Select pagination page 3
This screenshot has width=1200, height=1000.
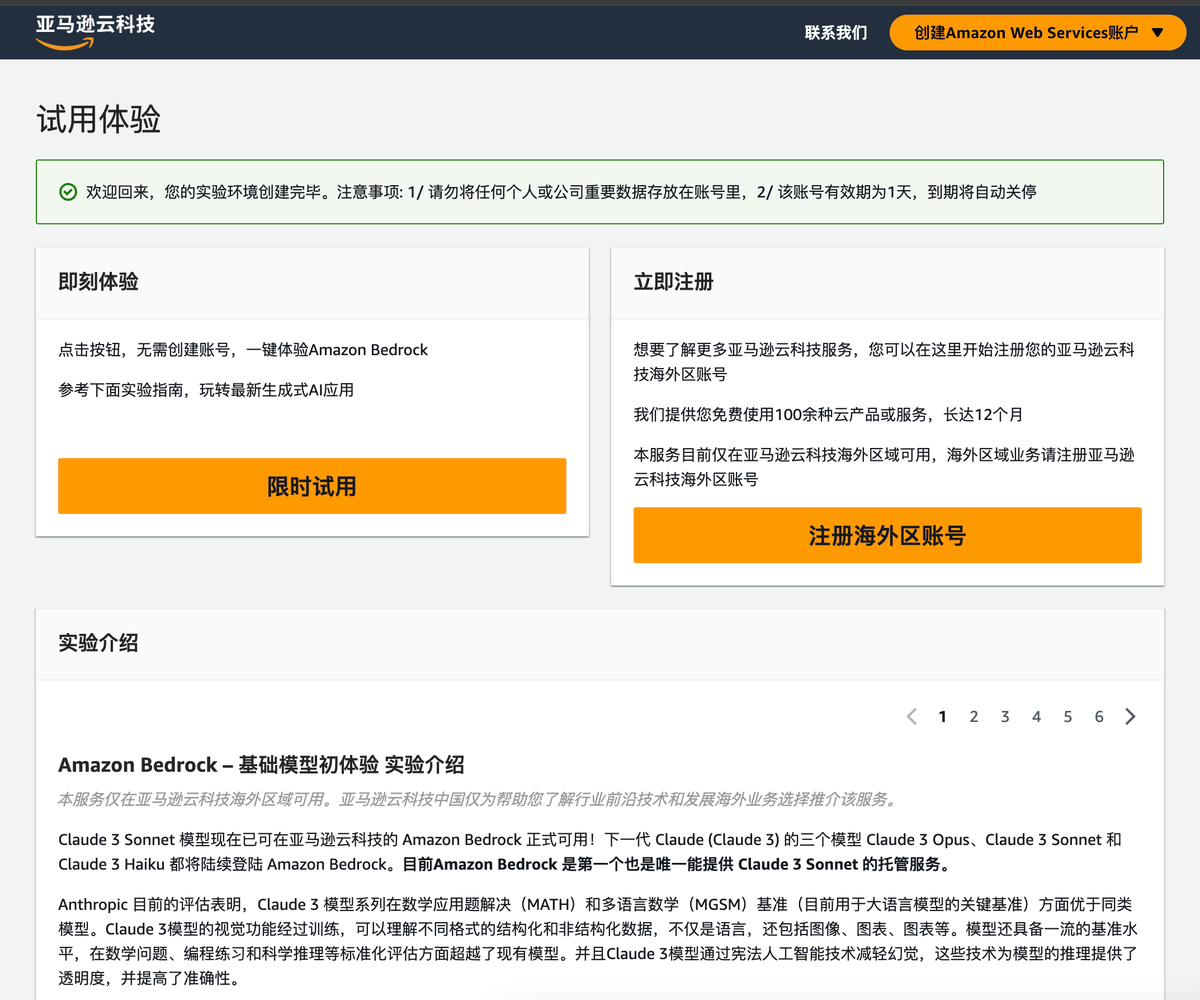click(x=1005, y=716)
